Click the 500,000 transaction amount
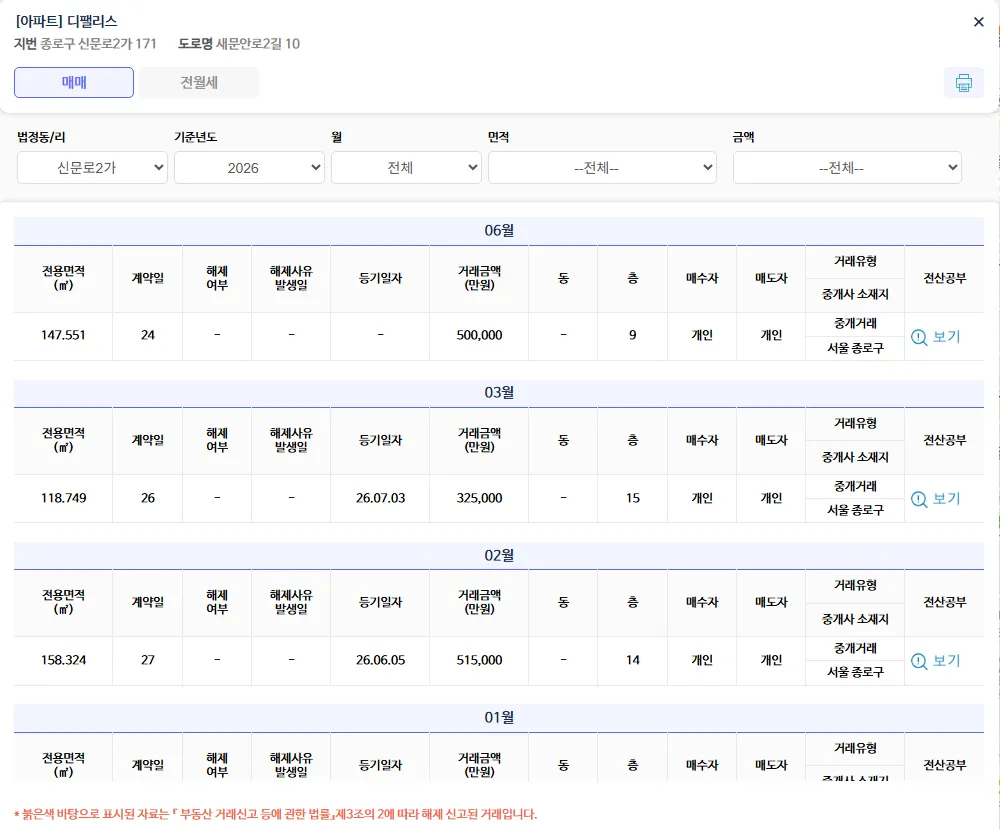This screenshot has width=1000, height=830. coord(479,336)
